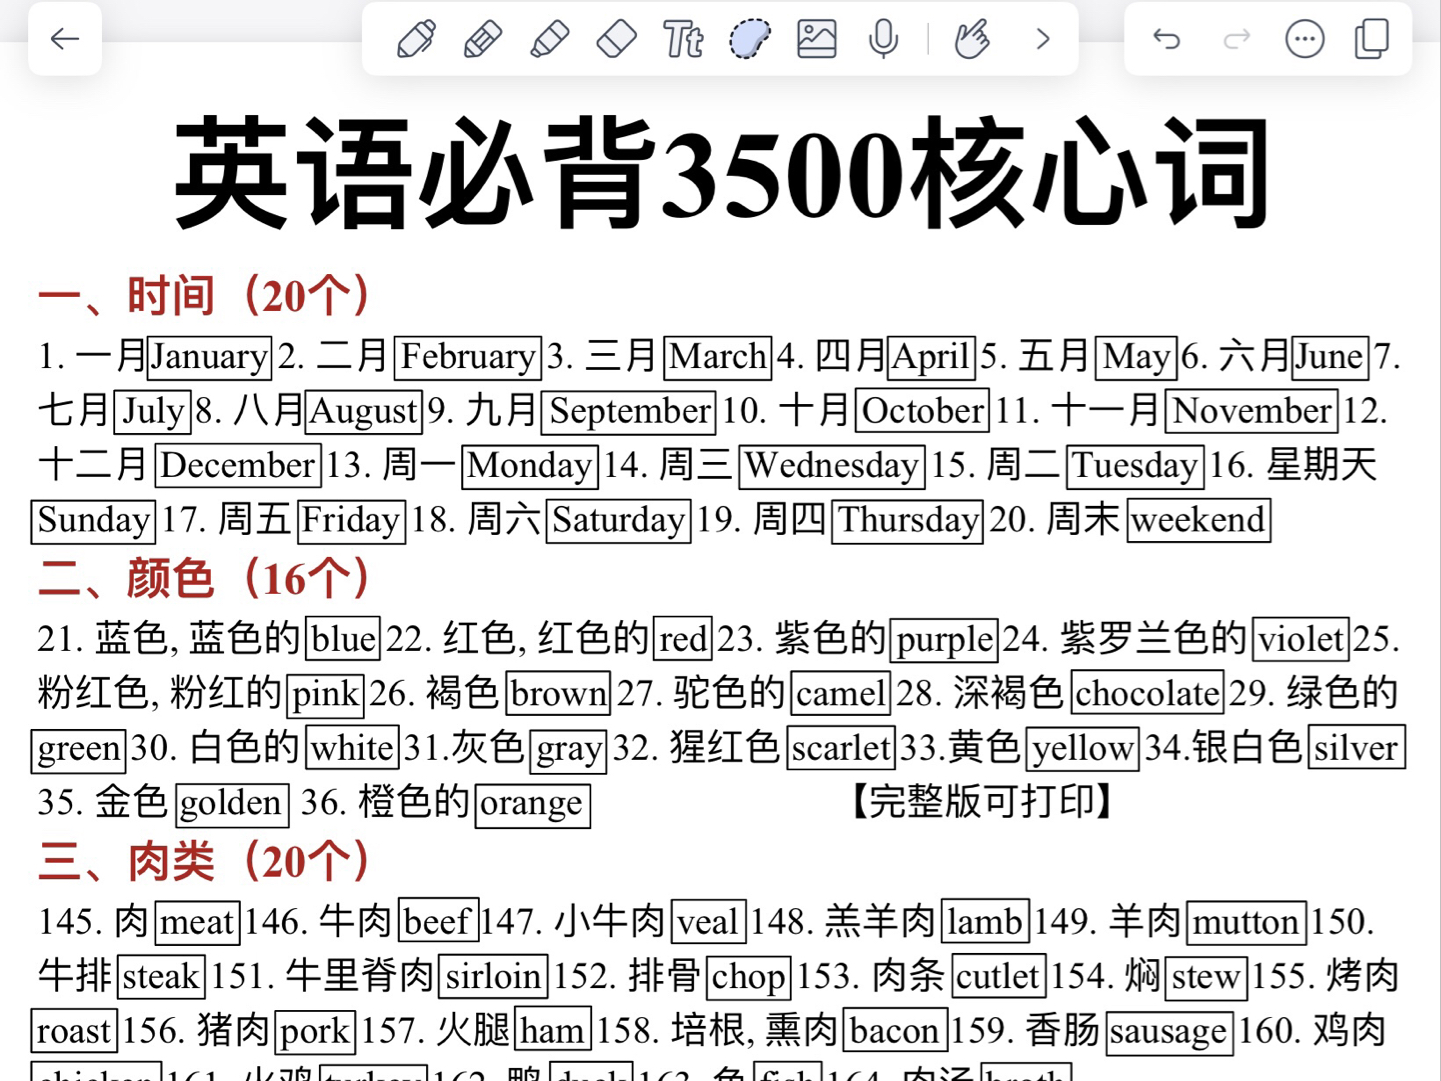Click the word Saturday
The image size is (1441, 1081).
(x=619, y=521)
